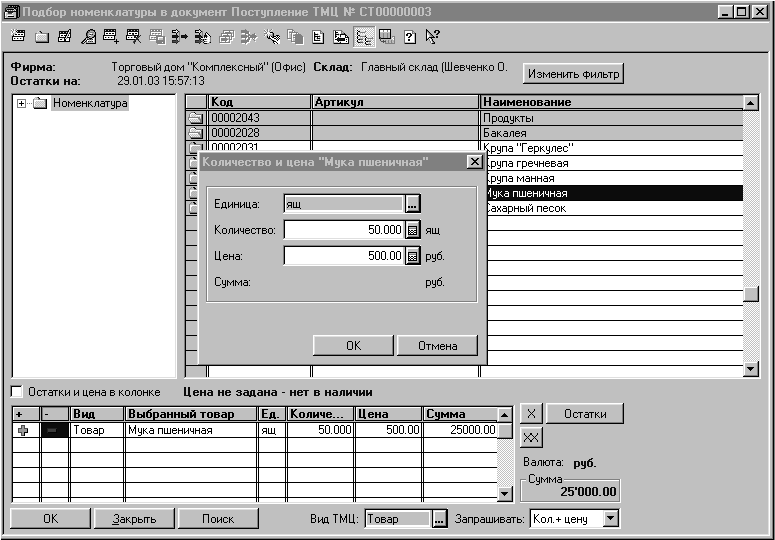Open the Запрашивать dropdown arrow
This screenshot has height=540, width=775.
[611, 518]
